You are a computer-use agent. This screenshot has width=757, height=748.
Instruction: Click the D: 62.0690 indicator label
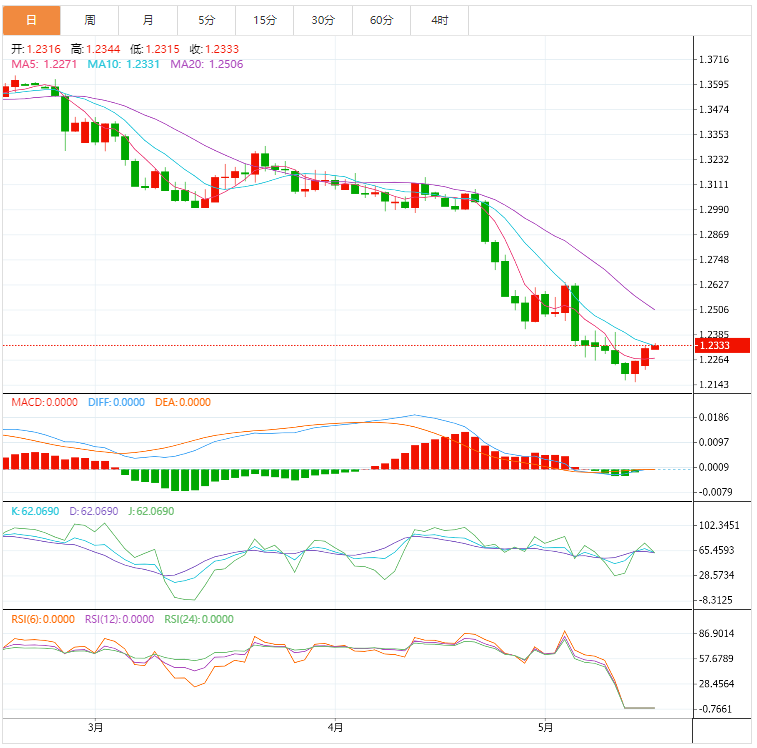(94, 511)
